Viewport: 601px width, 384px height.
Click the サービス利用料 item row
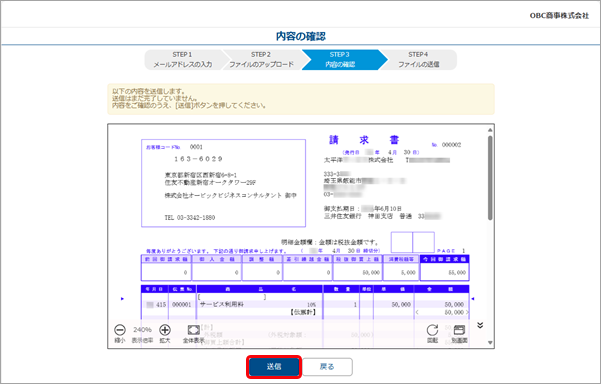[305, 305]
